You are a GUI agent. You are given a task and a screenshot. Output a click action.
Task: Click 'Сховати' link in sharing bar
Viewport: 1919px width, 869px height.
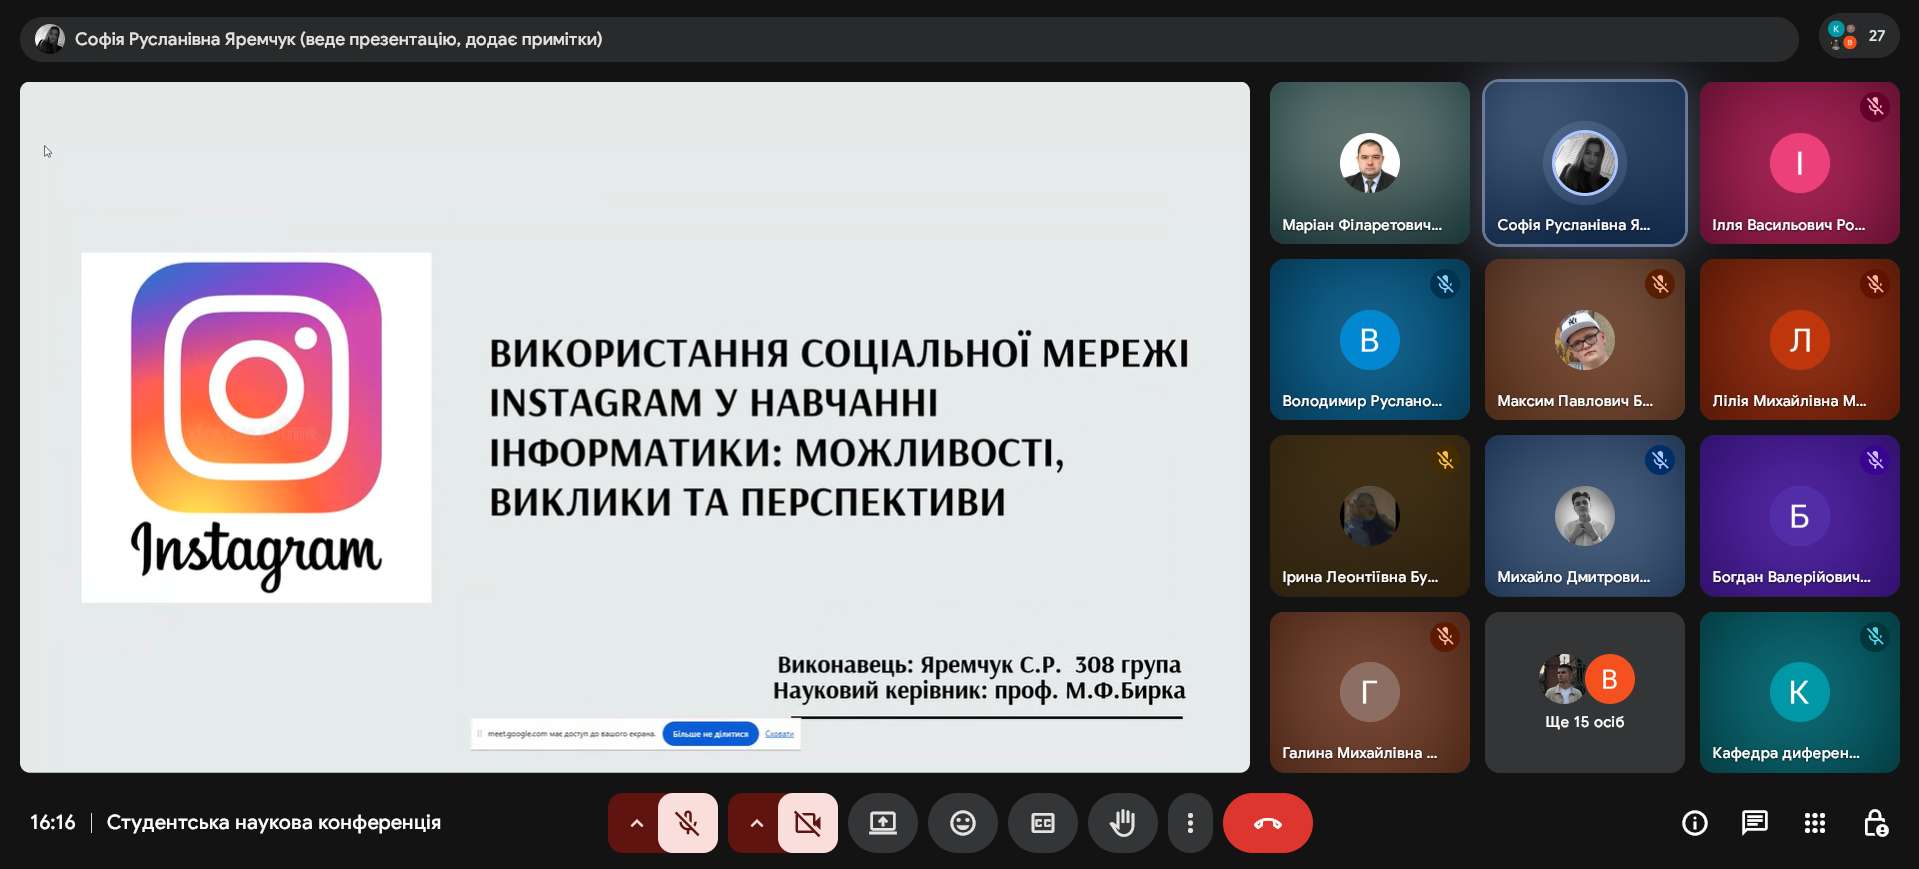click(779, 734)
